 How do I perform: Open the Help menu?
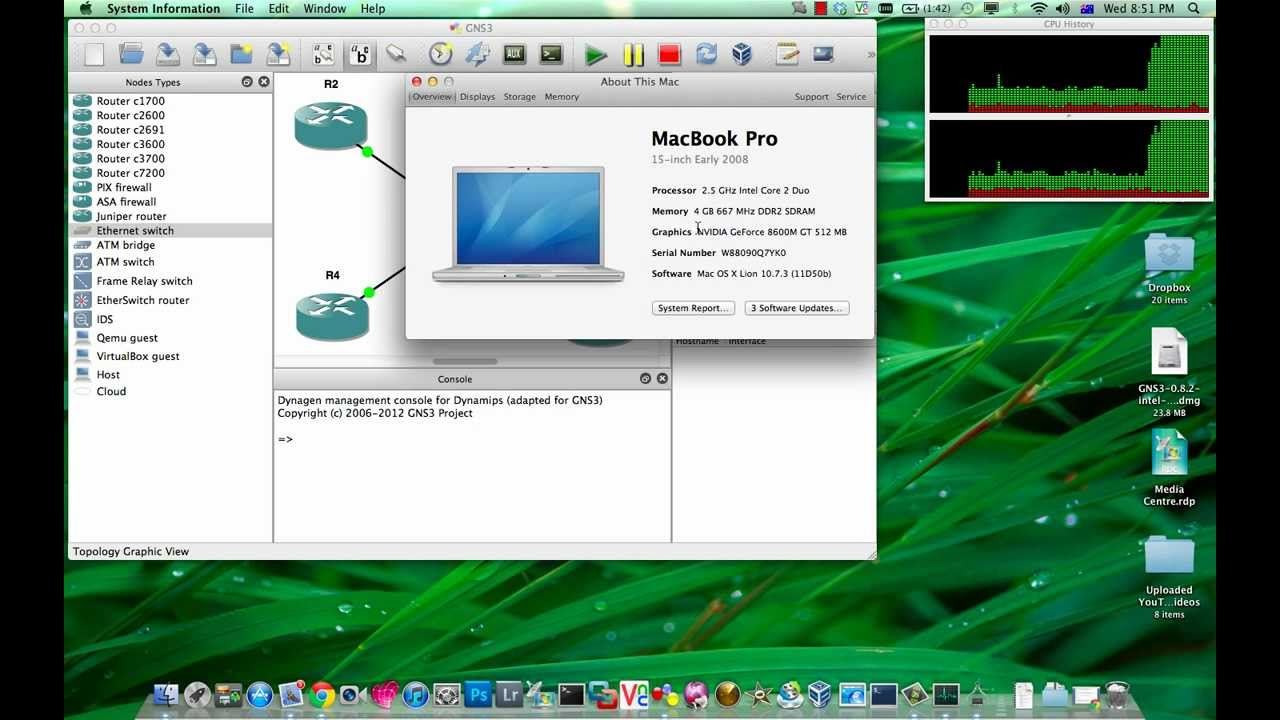click(373, 9)
